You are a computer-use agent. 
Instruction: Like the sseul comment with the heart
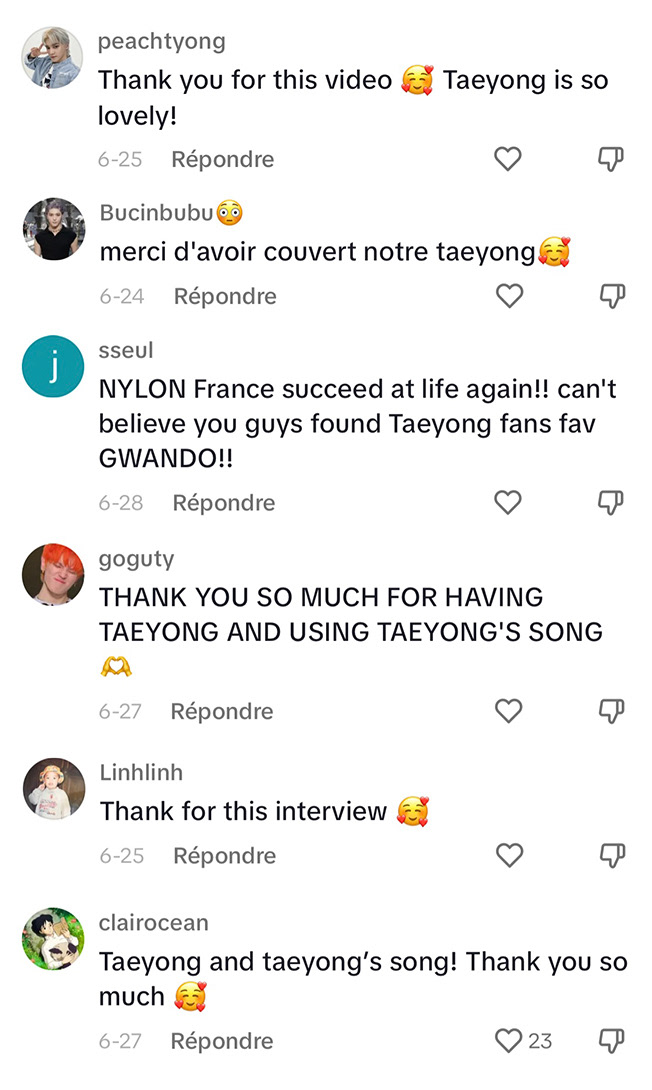[507, 502]
